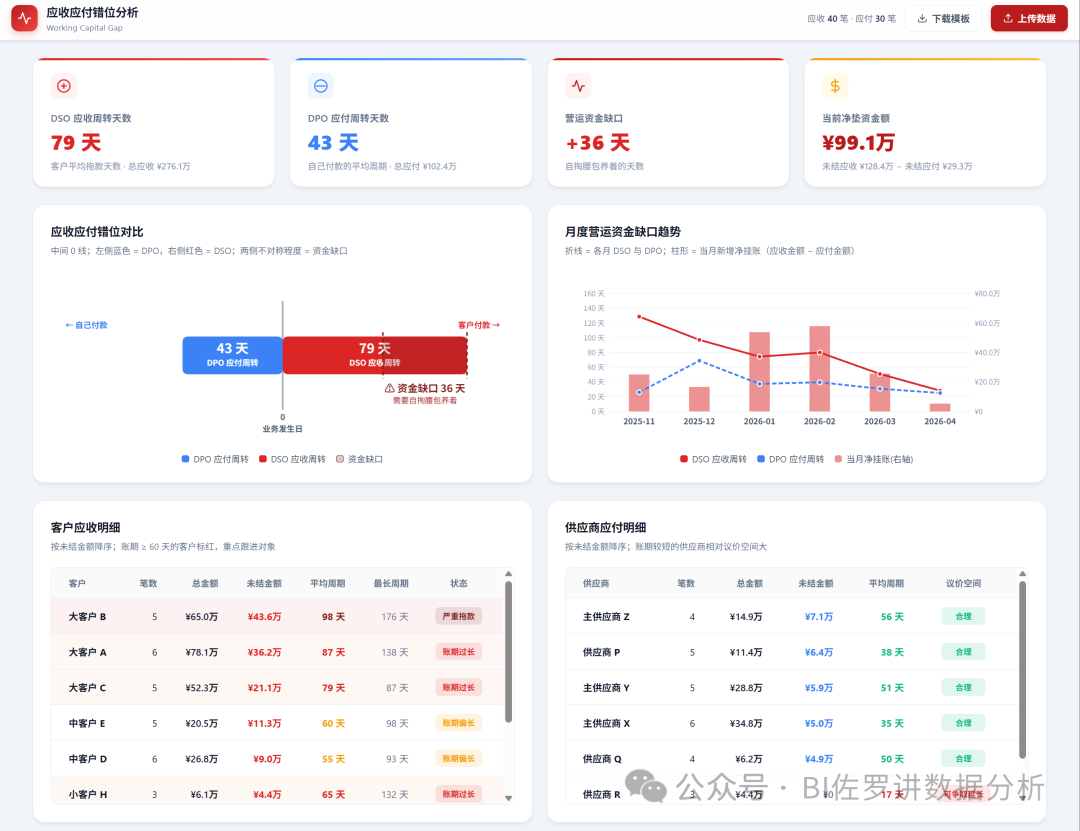
Task: Click the scroll-up arrow in supplier table
Action: (1022, 574)
